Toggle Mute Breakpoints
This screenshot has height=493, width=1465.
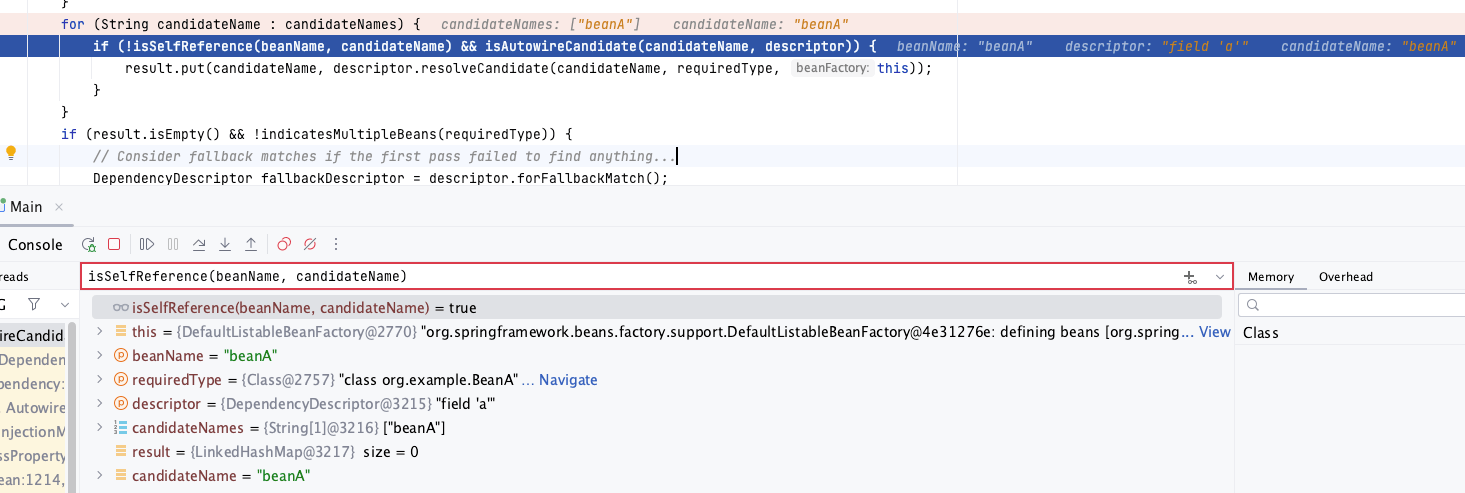310,244
